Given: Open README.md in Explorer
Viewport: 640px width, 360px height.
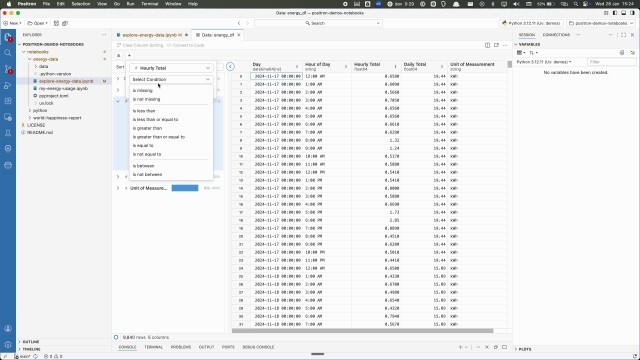Looking at the screenshot, I should [40, 133].
